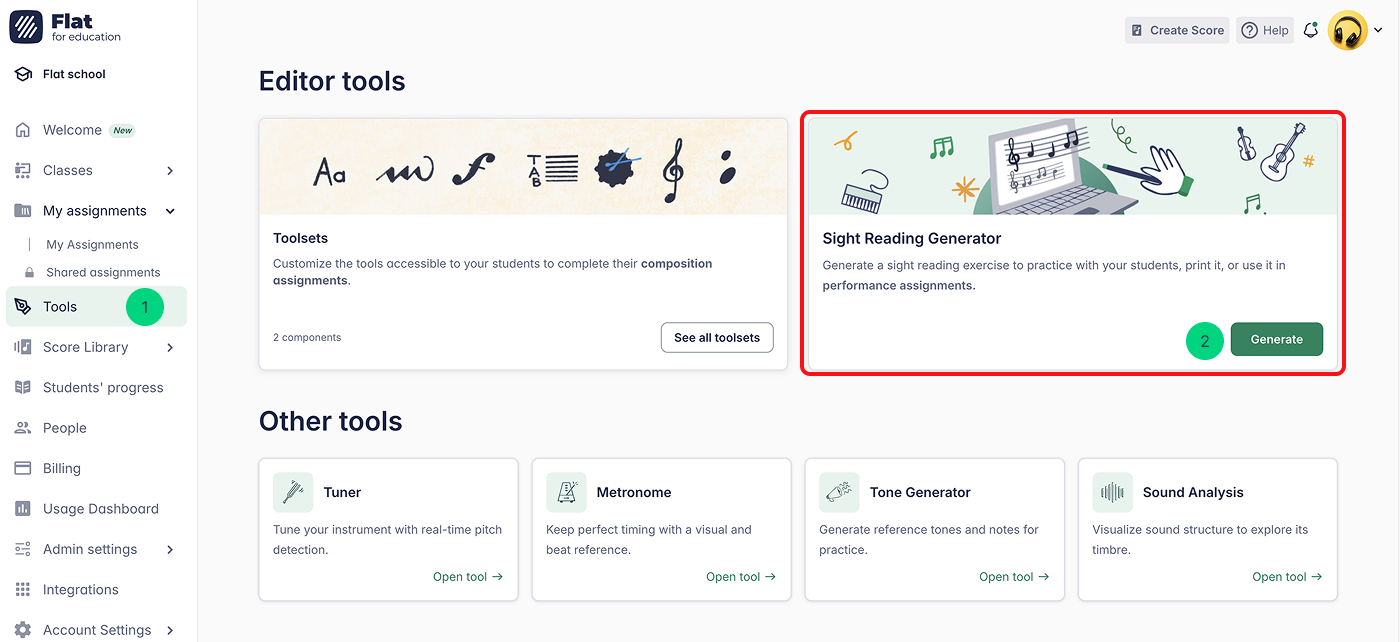Click the Tuner icon
This screenshot has width=1400, height=642.
click(293, 492)
